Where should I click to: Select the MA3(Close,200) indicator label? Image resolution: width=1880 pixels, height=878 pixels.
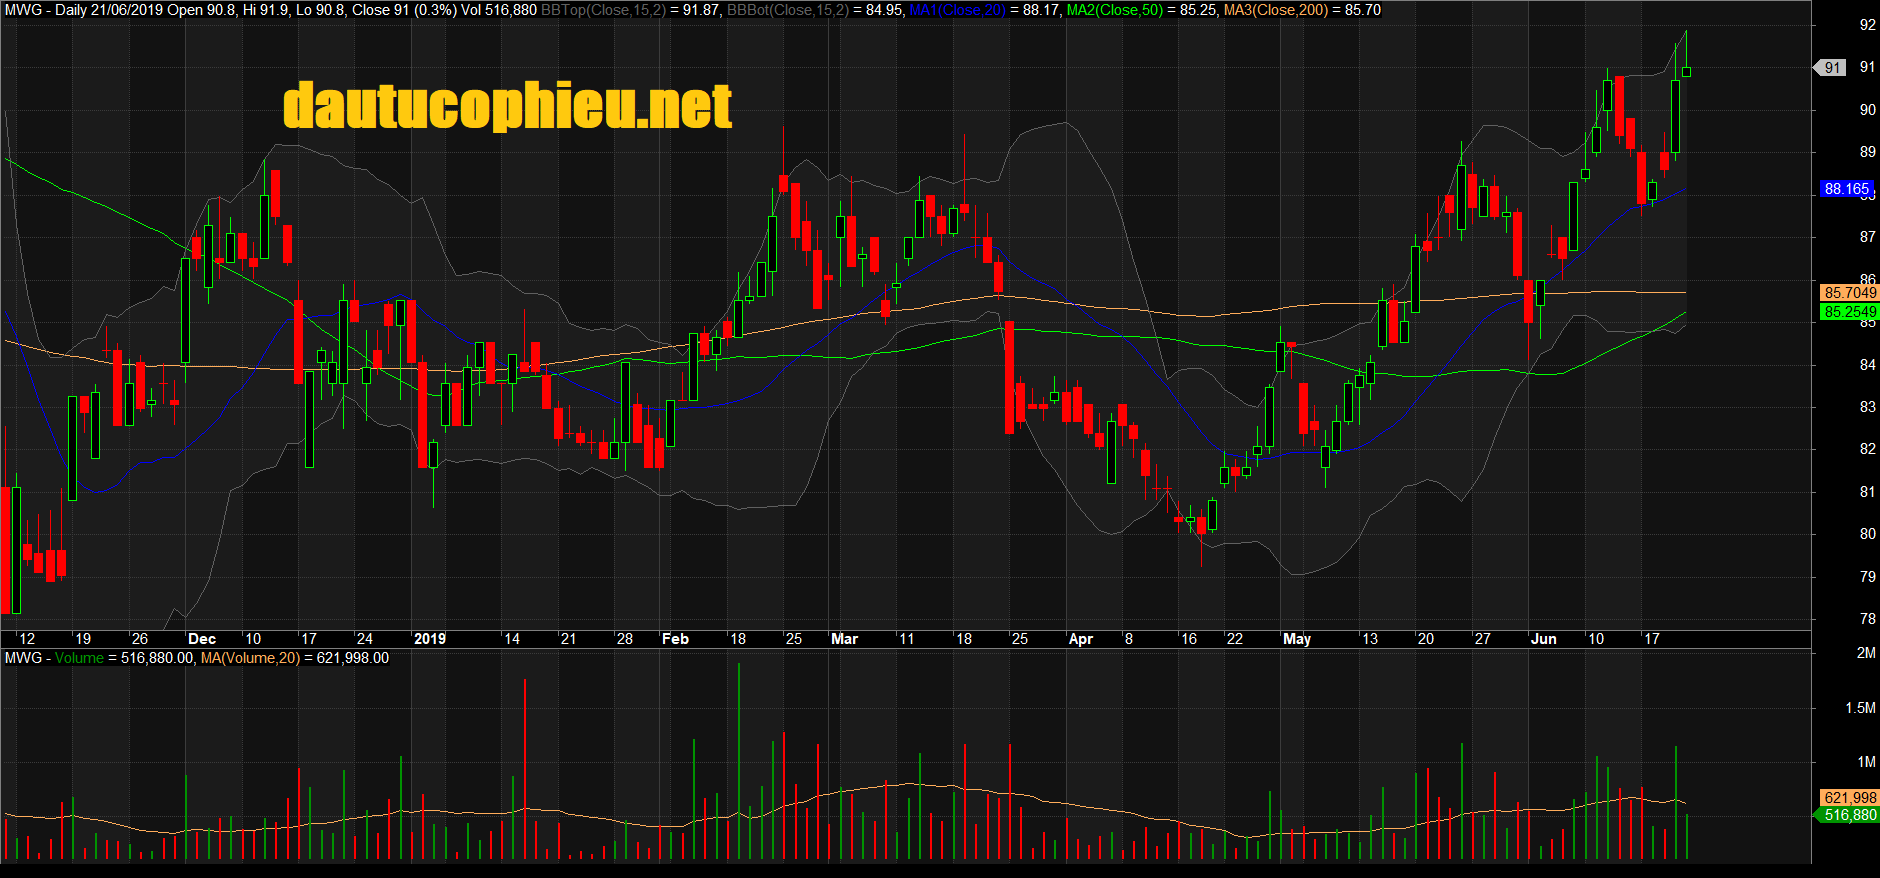[x=1277, y=10]
